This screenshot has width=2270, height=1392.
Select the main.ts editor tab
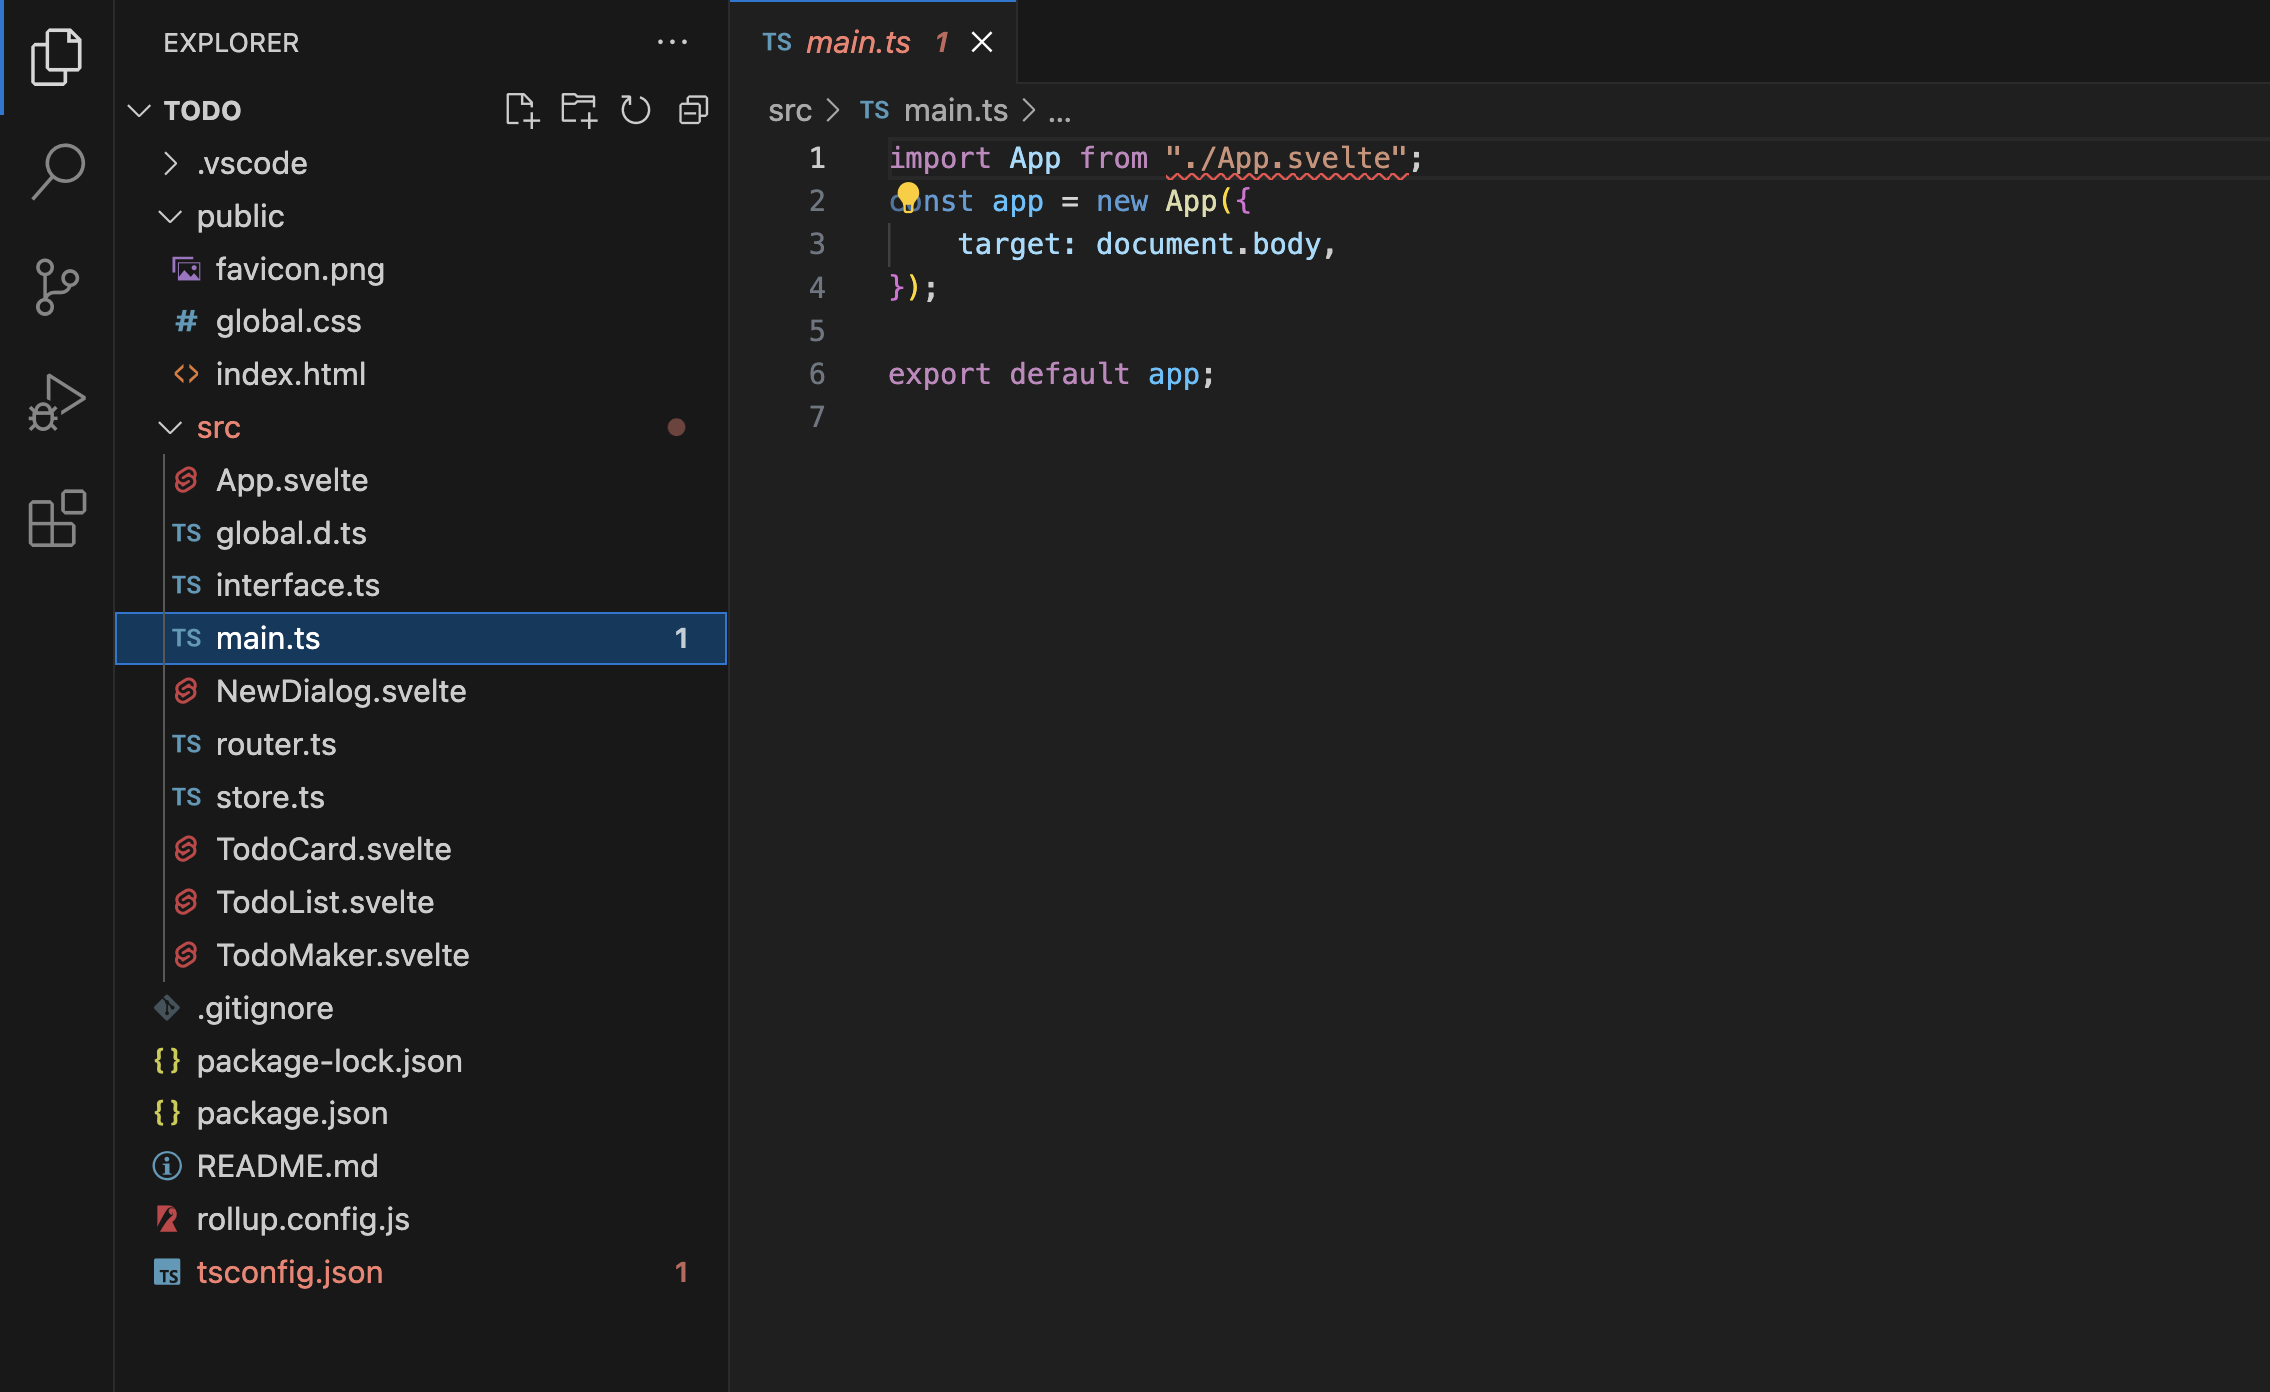(857, 42)
